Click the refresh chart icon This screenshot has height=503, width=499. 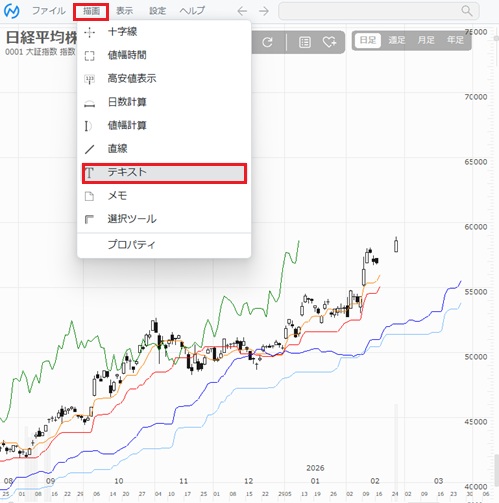267,42
